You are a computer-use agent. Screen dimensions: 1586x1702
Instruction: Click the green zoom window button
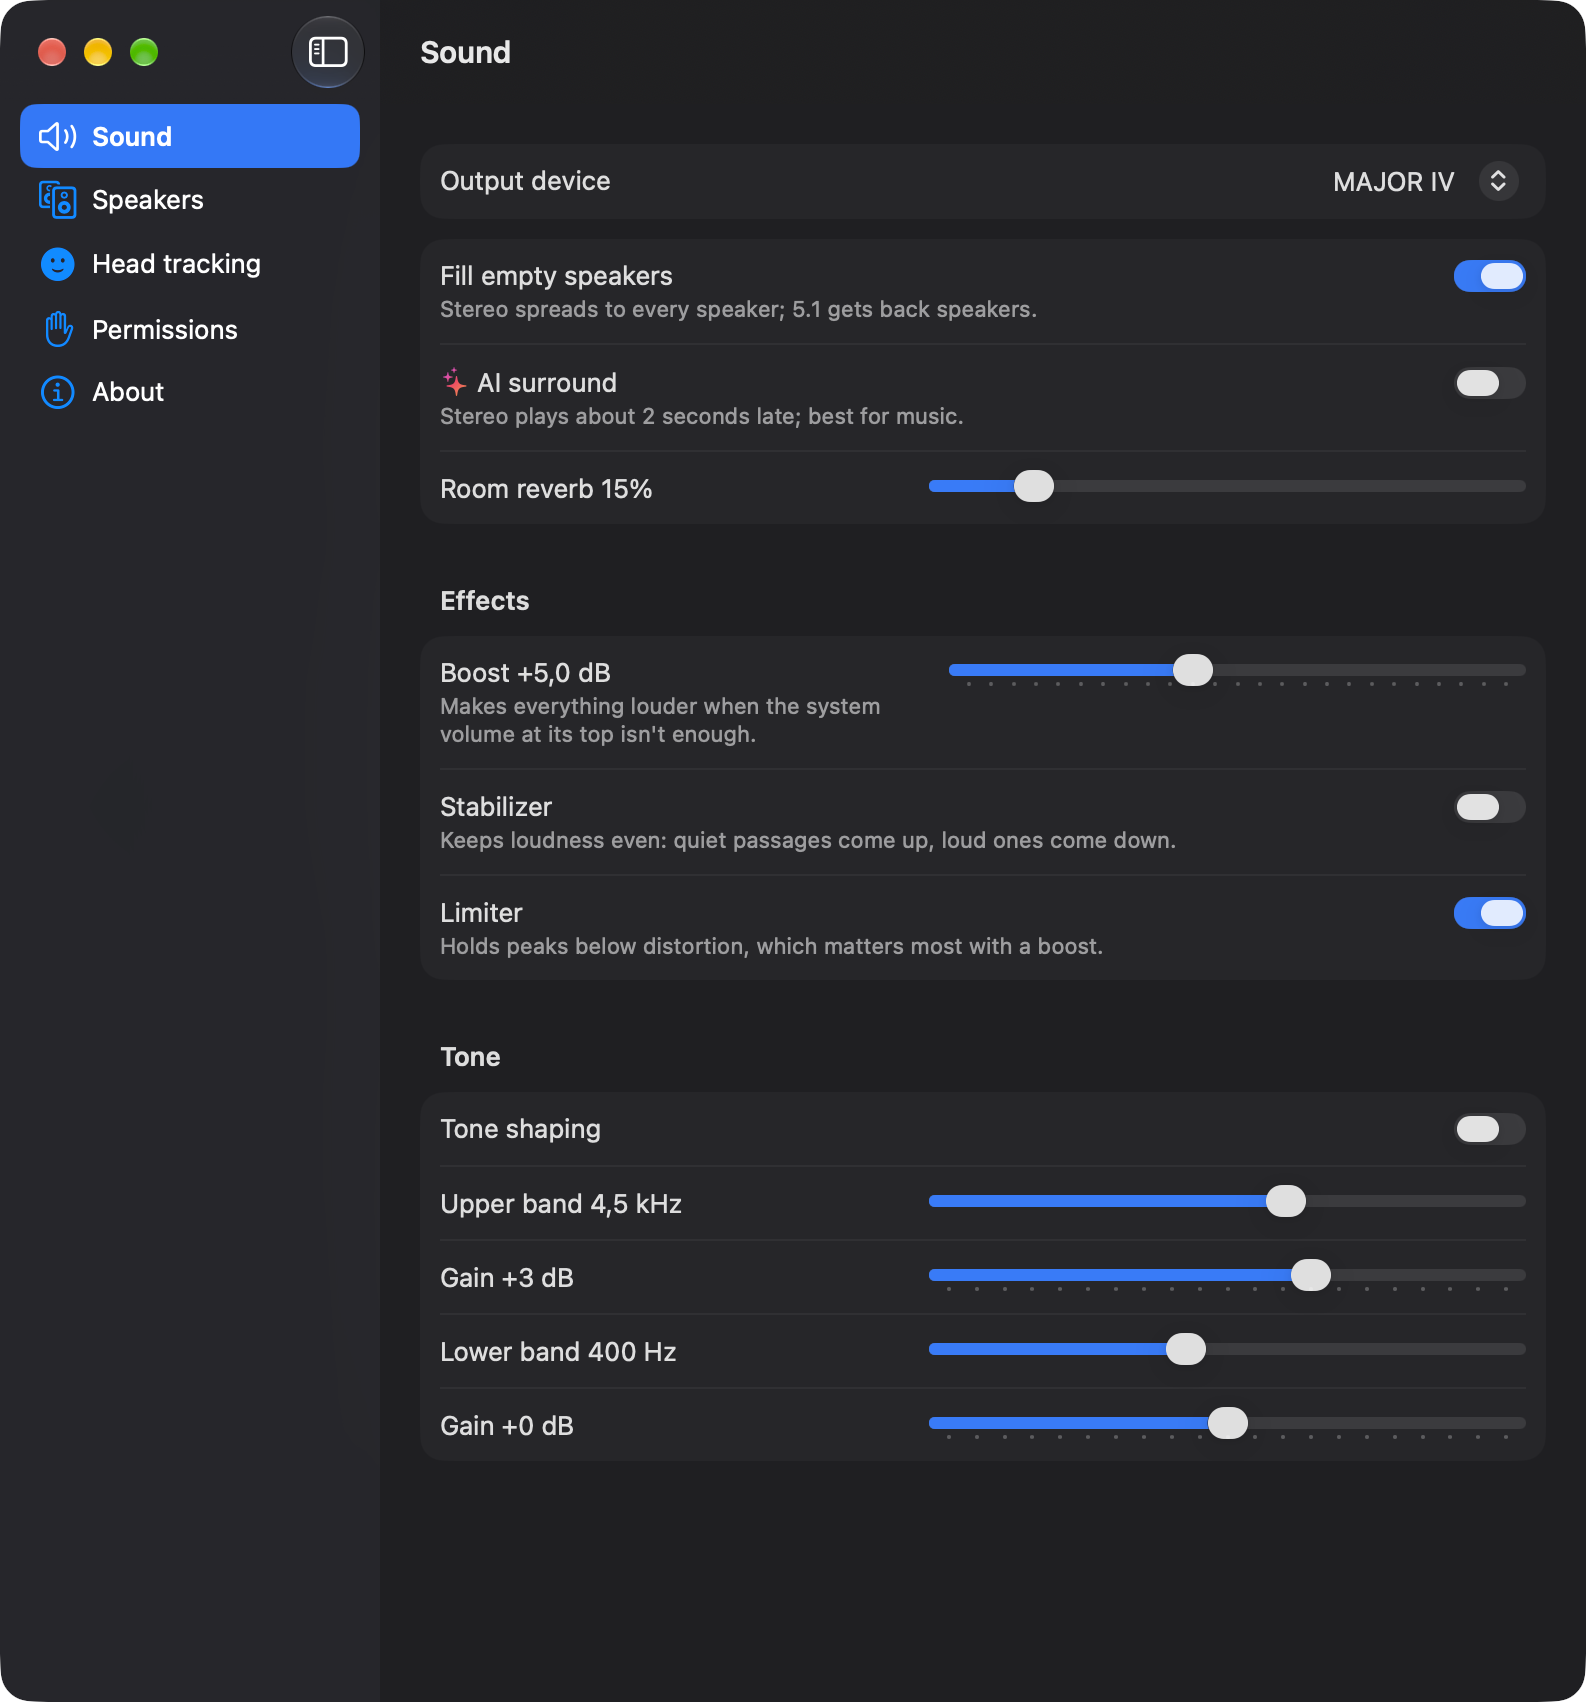[144, 52]
